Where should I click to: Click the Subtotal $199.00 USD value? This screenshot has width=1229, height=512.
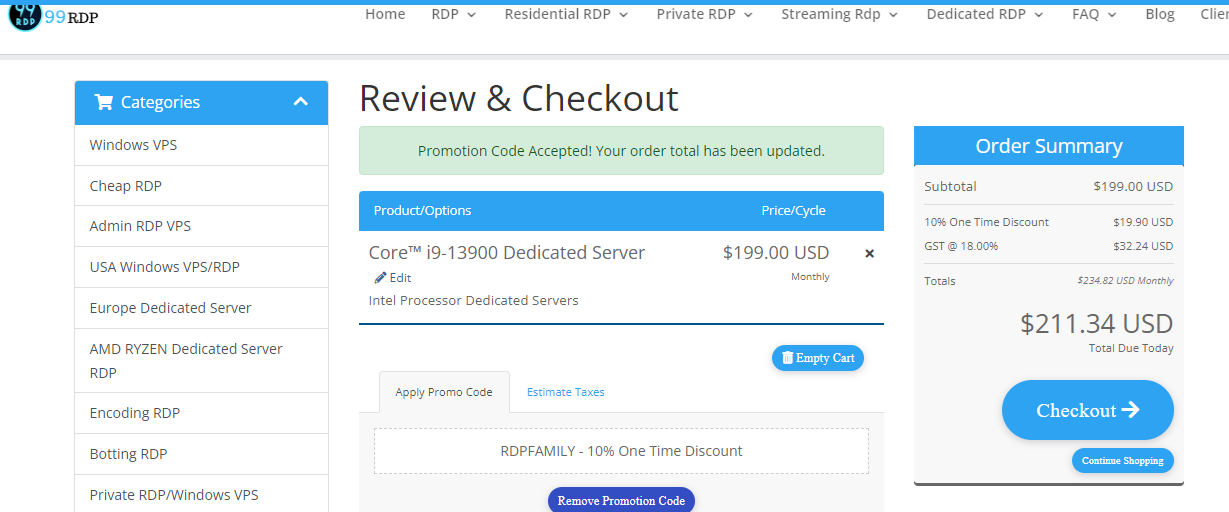click(x=1133, y=186)
